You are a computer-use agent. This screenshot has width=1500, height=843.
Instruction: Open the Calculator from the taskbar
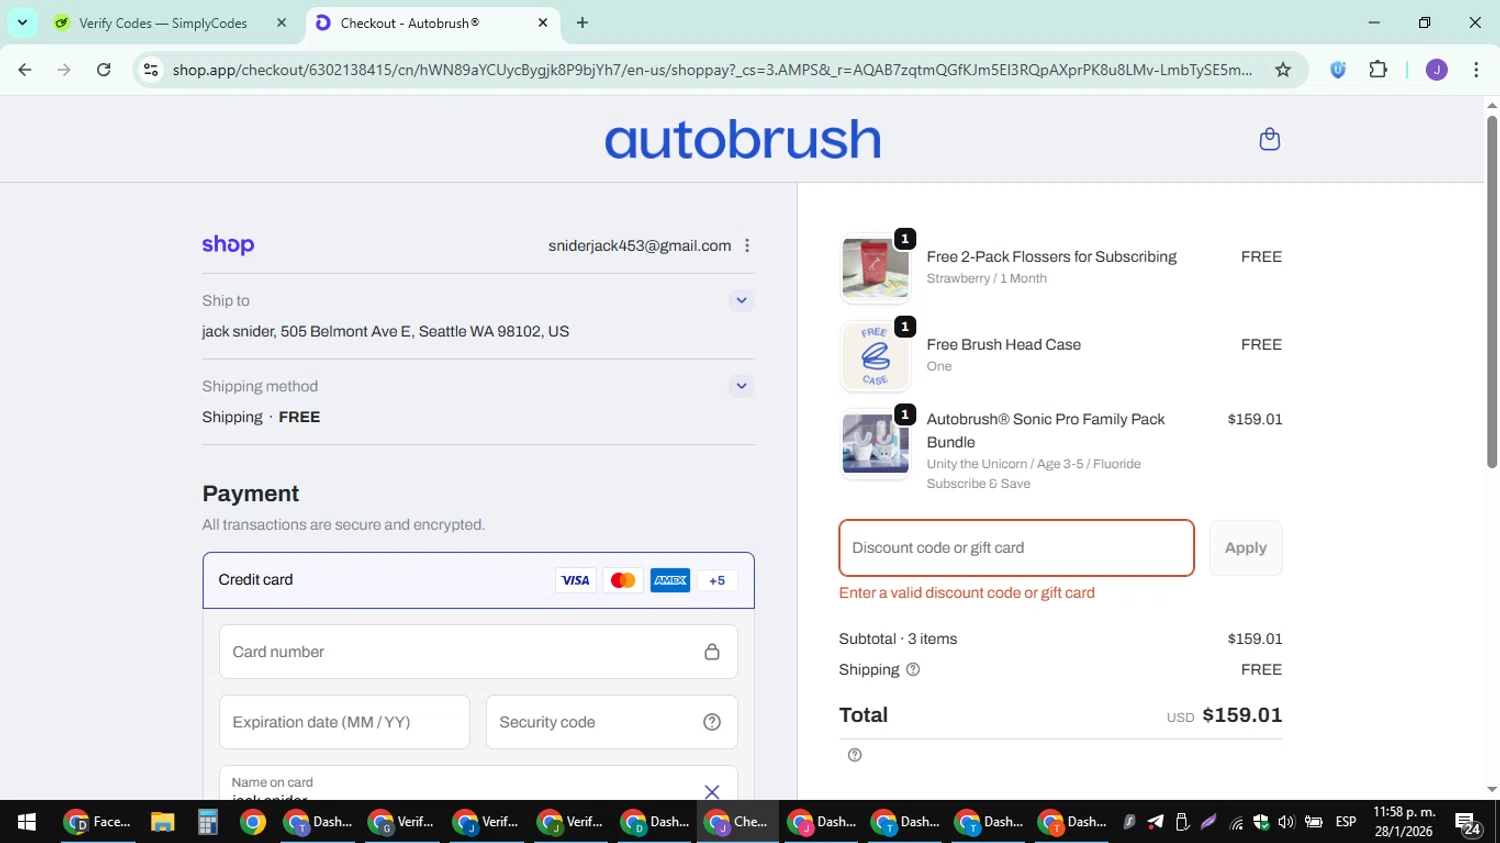pos(207,822)
